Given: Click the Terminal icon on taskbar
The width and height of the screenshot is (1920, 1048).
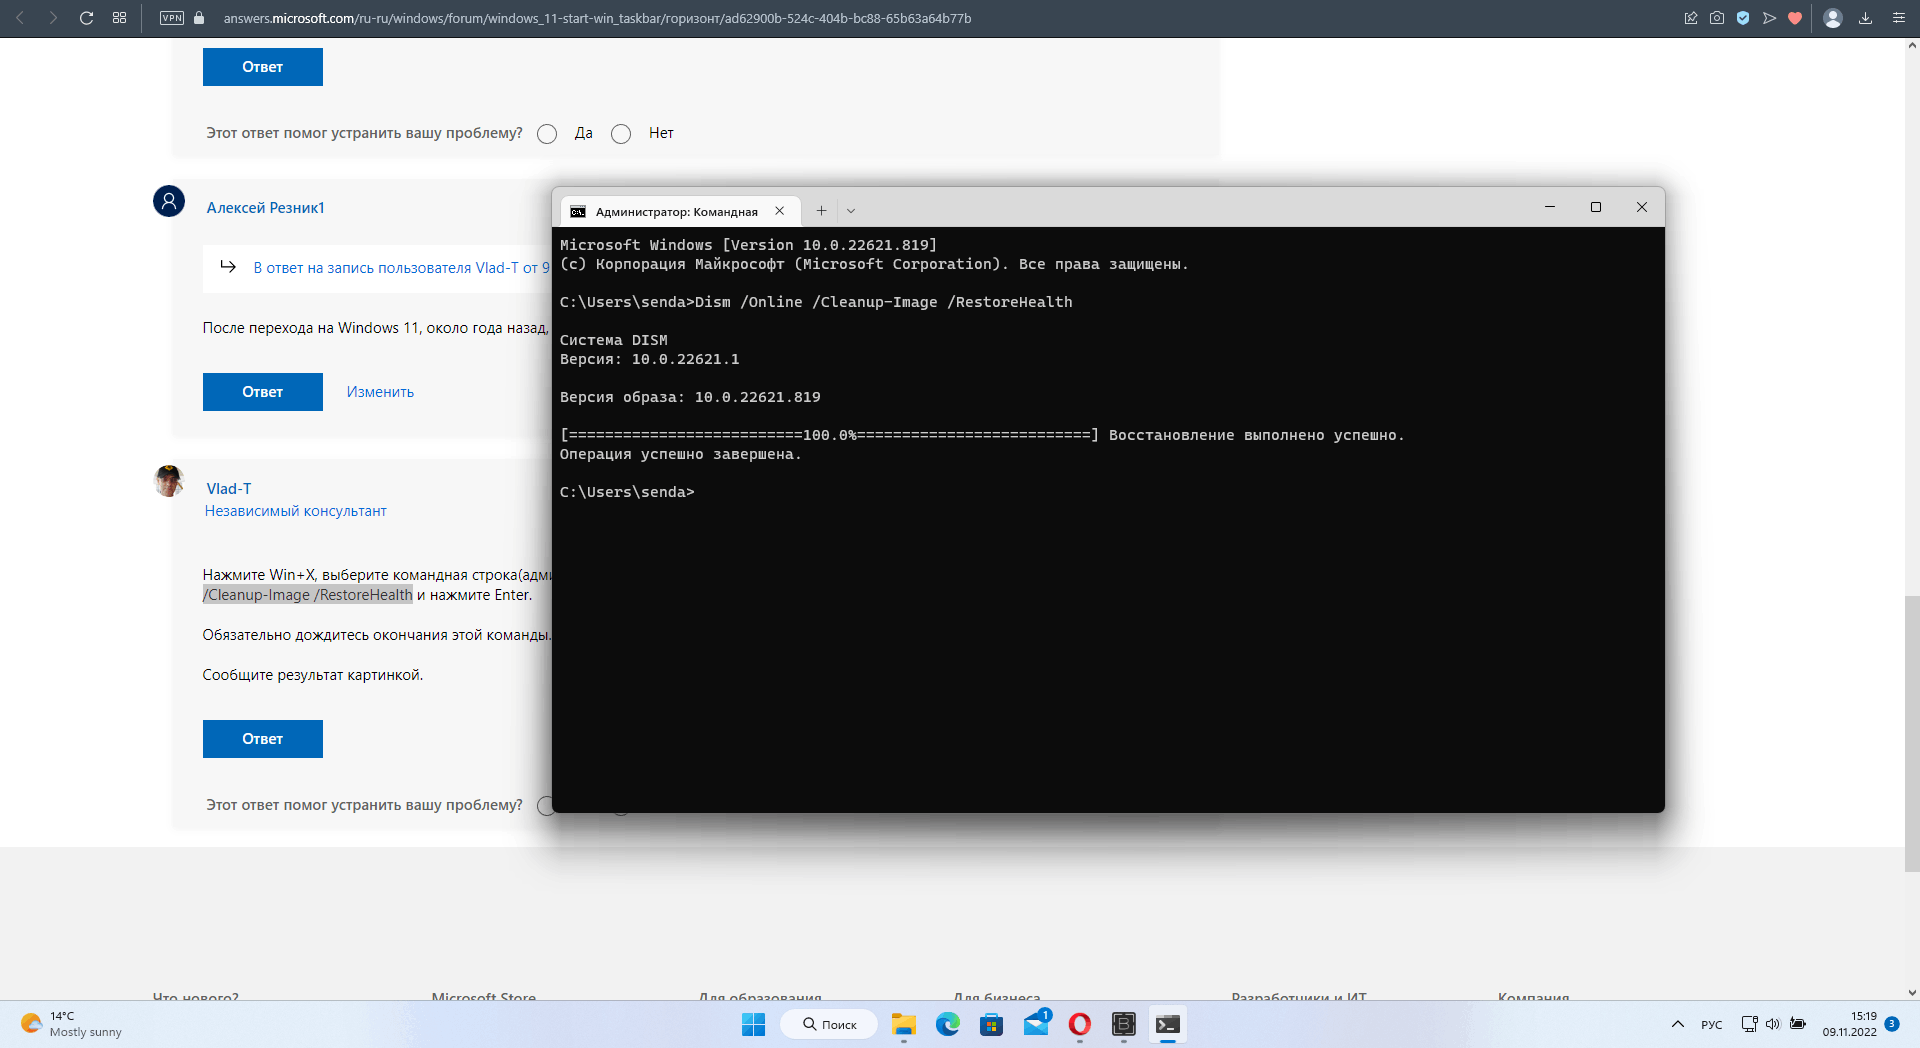Looking at the screenshot, I should tap(1168, 1024).
